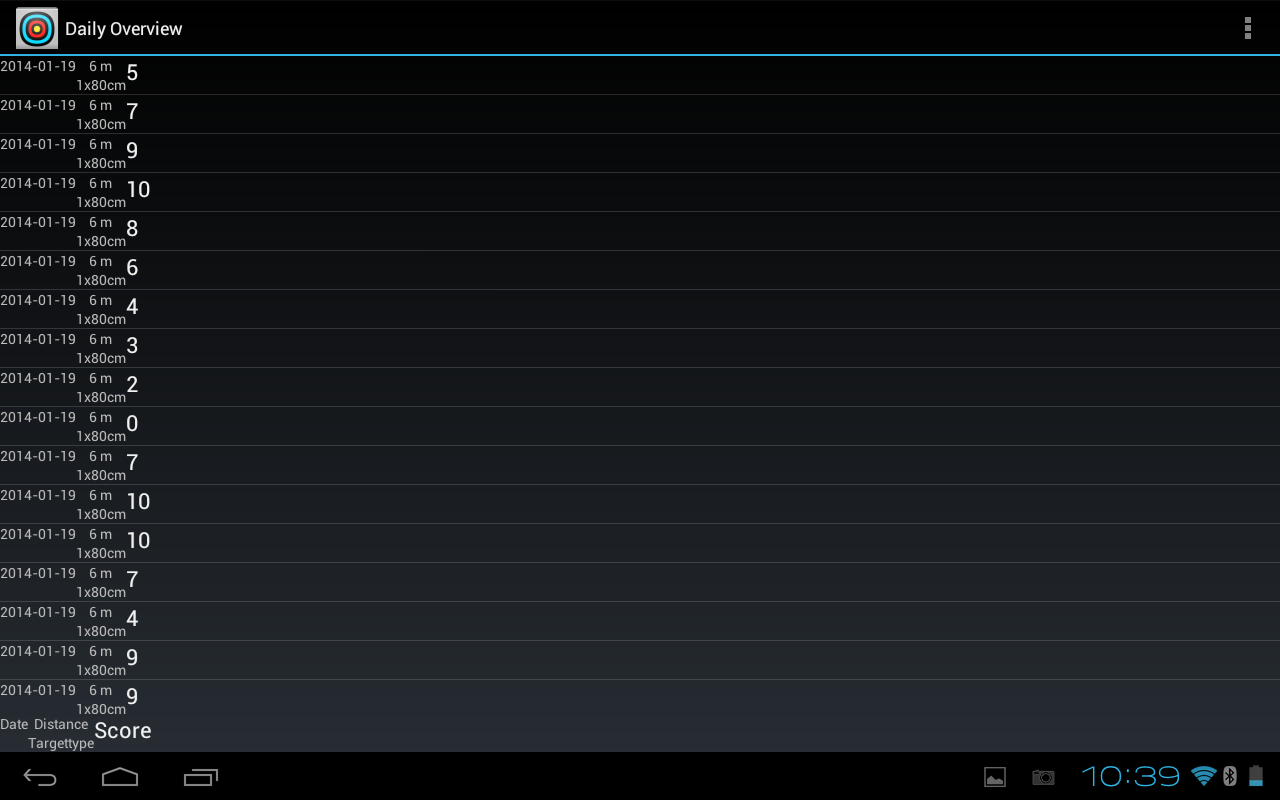
Task: Open the entry with score 8
Action: coord(640,231)
